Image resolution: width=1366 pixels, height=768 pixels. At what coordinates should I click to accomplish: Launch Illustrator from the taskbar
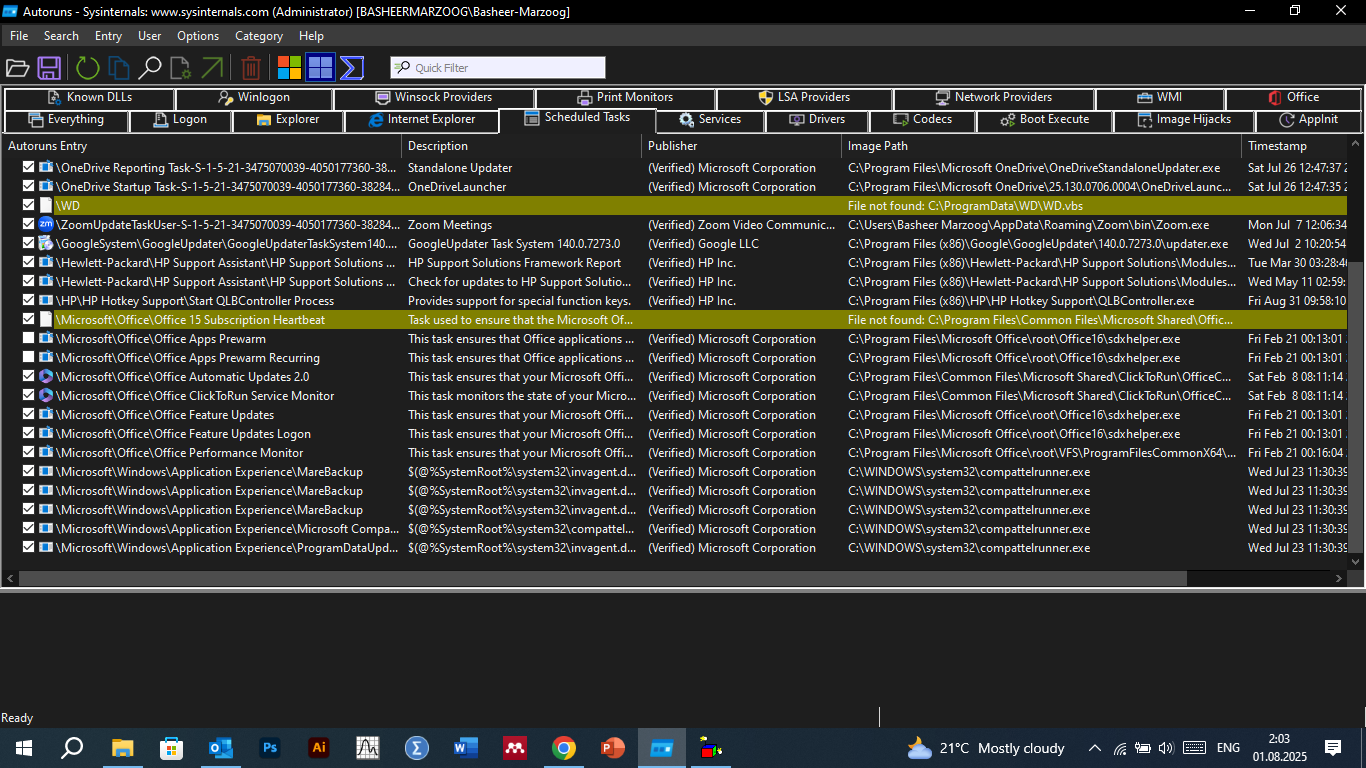click(x=319, y=748)
